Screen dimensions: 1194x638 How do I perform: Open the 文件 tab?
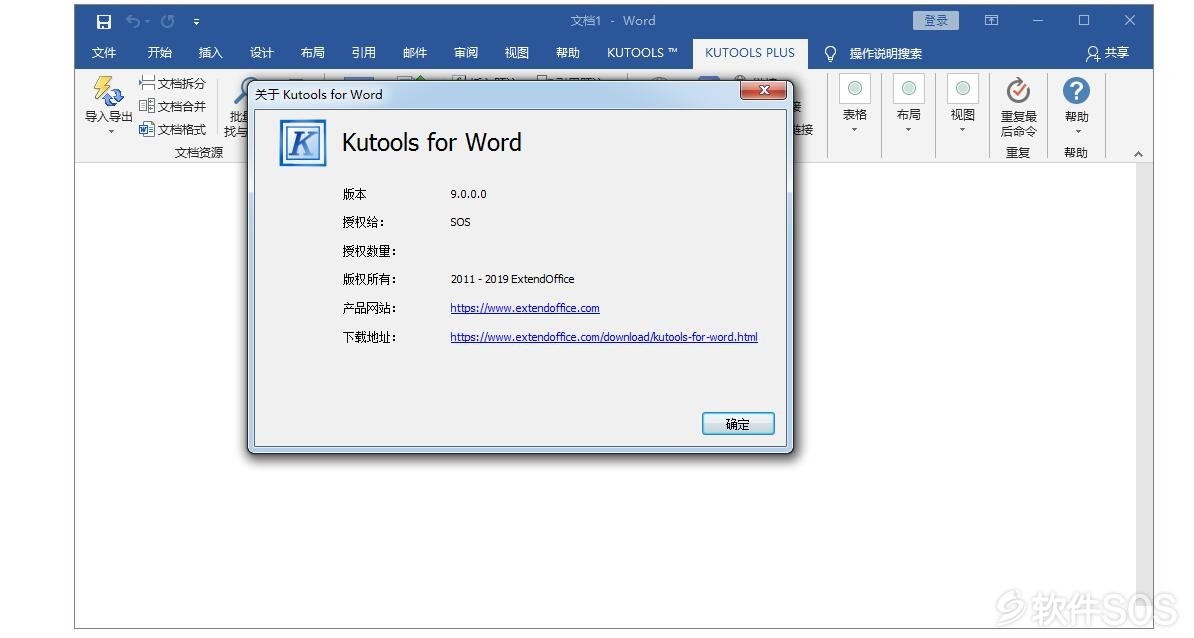[x=104, y=53]
